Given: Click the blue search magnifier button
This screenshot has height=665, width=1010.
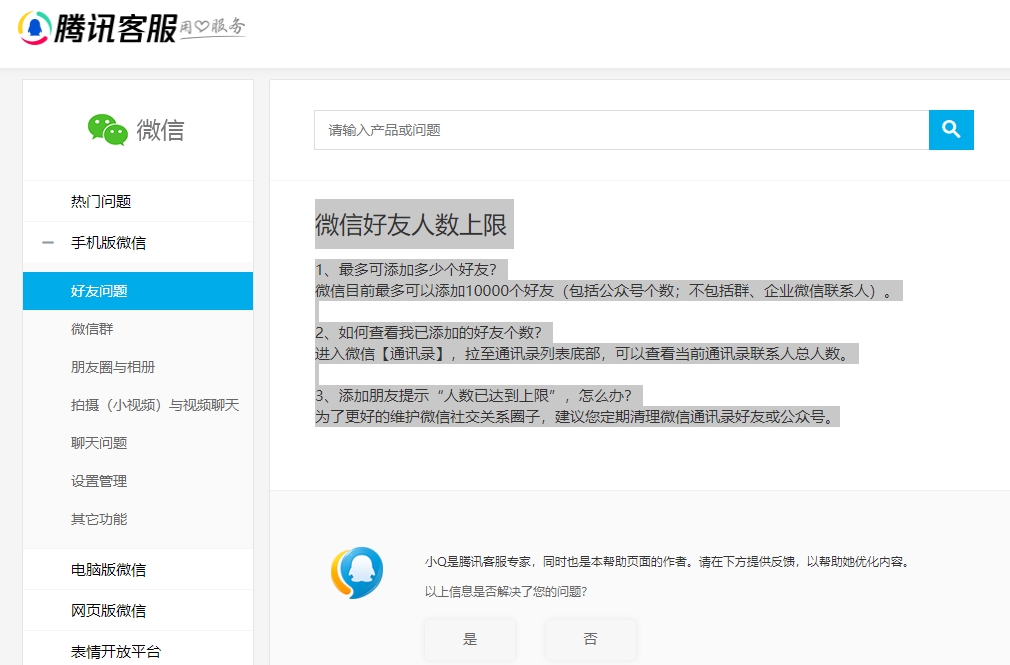Looking at the screenshot, I should tap(951, 130).
